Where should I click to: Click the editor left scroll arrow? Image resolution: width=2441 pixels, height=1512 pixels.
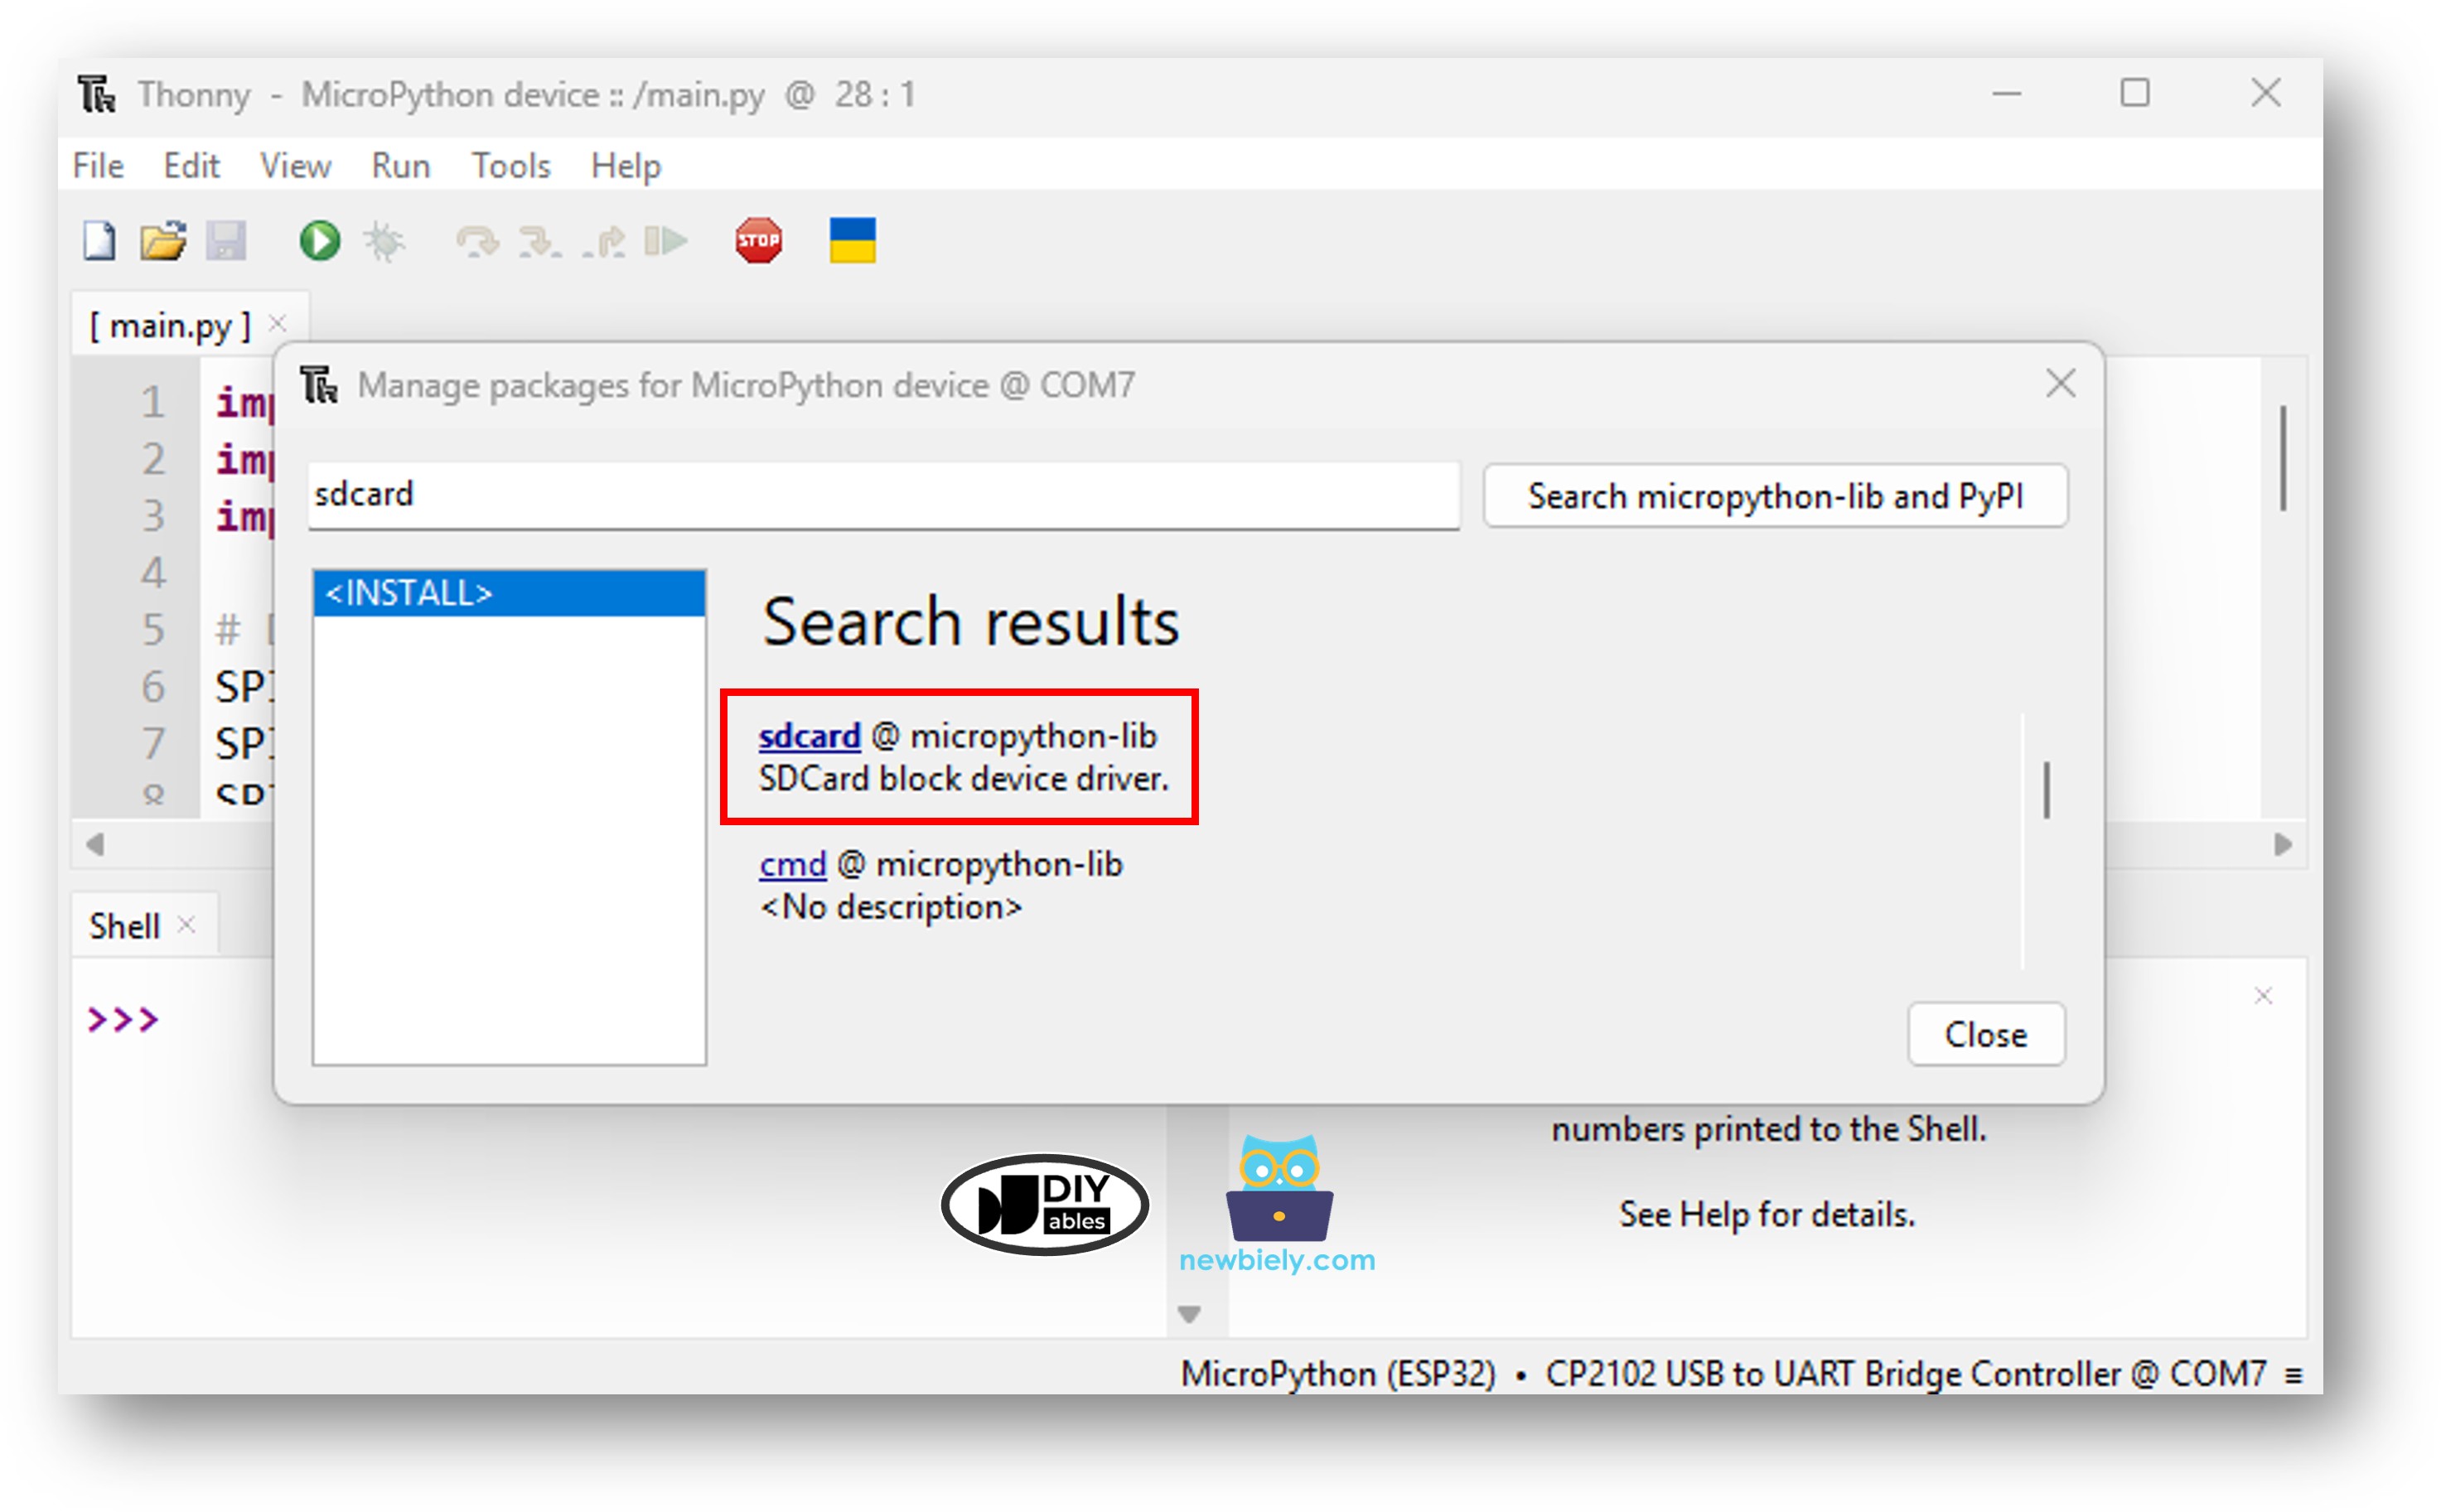pos(95,845)
